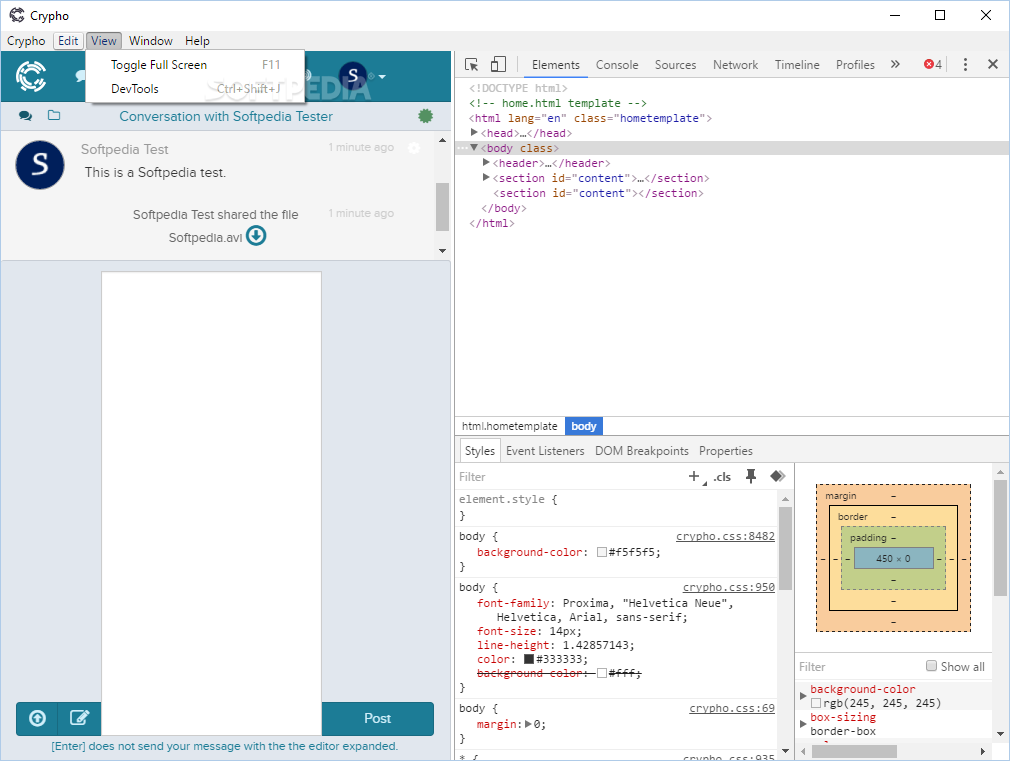Screen dimensions: 1010x761
Task: Click the #333333 color swatch
Action: click(x=529, y=659)
